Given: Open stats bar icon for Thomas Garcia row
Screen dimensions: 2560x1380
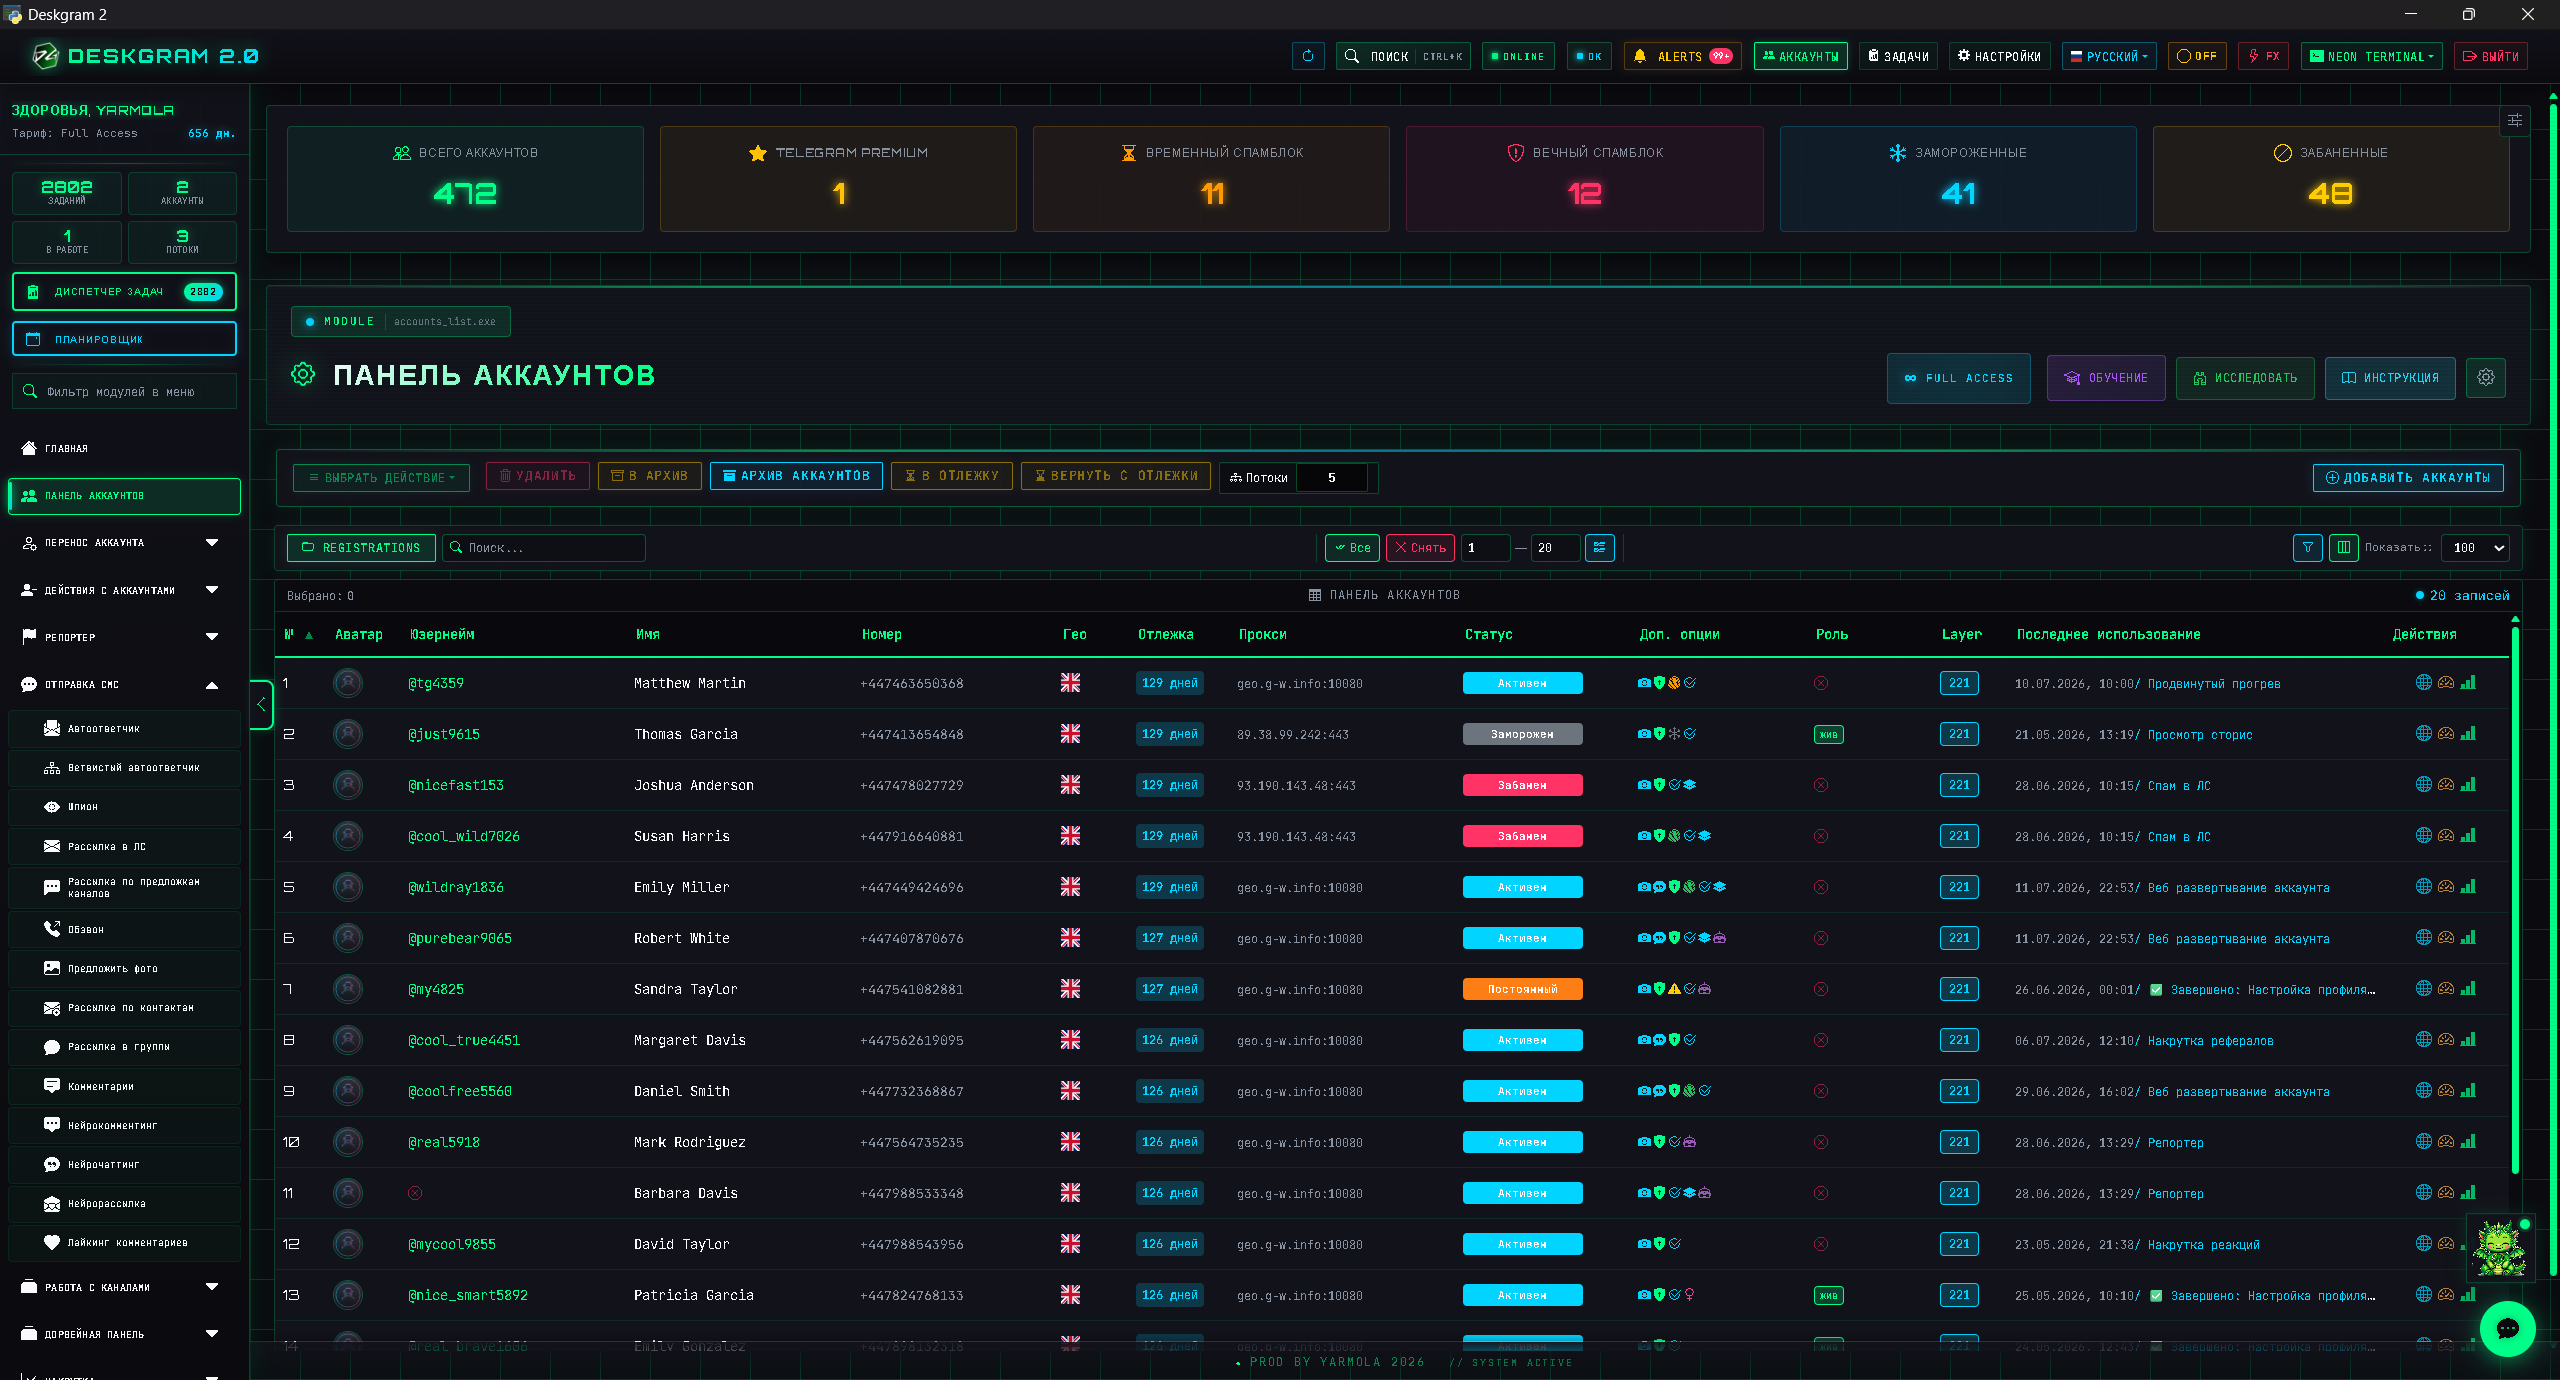Looking at the screenshot, I should click(2468, 733).
